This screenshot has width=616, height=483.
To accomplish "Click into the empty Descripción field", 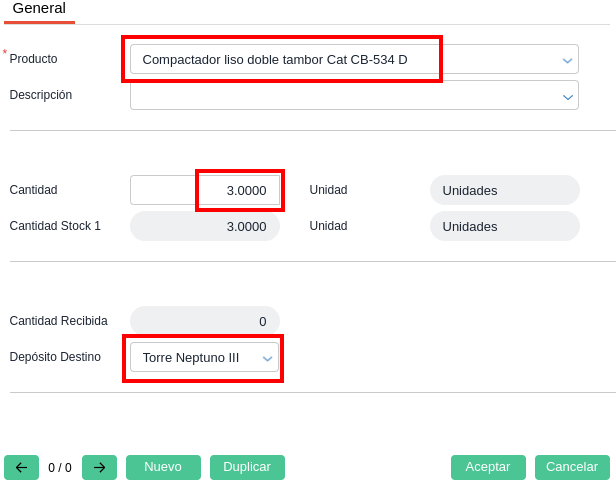I will (340, 95).
